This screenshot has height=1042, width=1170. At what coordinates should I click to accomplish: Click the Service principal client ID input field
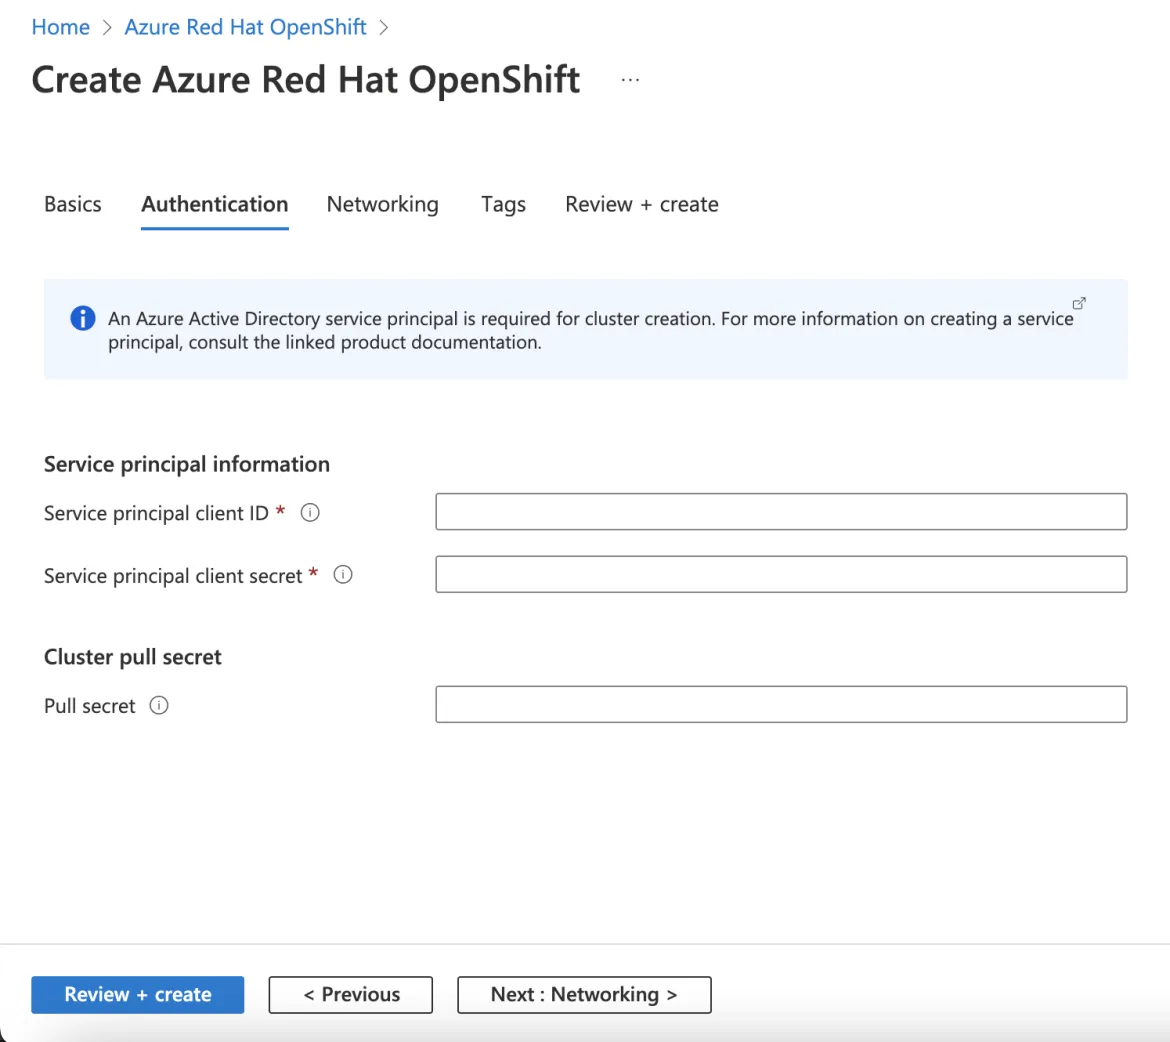(780, 511)
